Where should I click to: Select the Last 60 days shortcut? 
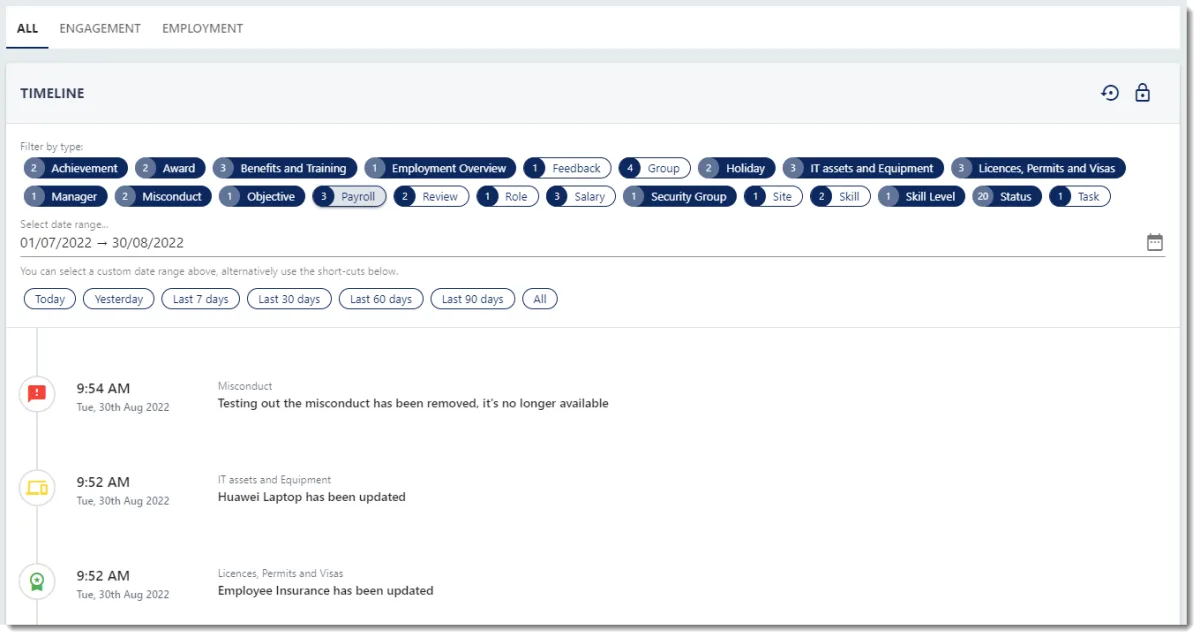[x=381, y=298]
